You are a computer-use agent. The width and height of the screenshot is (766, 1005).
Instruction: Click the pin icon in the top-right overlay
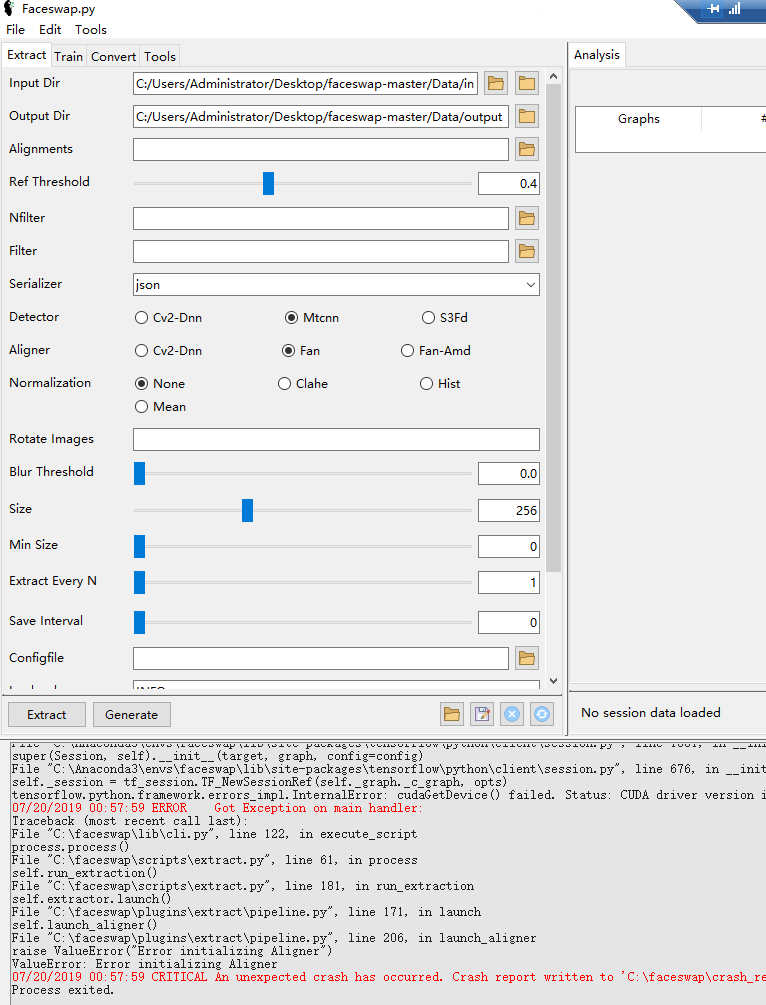[713, 9]
